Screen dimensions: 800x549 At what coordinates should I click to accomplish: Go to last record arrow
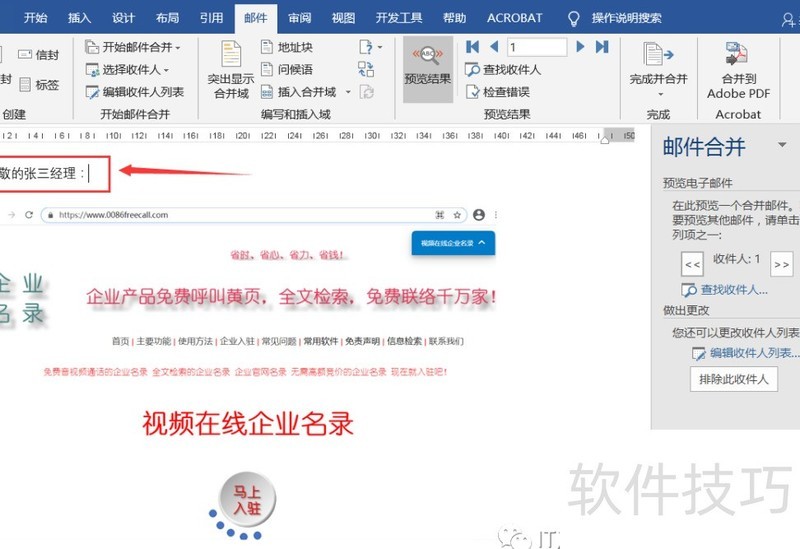pyautogui.click(x=602, y=47)
